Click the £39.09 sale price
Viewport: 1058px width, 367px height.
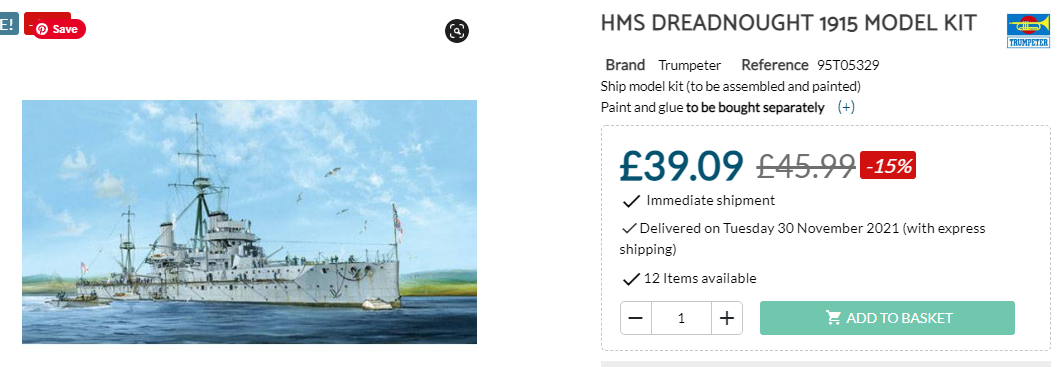(x=681, y=166)
